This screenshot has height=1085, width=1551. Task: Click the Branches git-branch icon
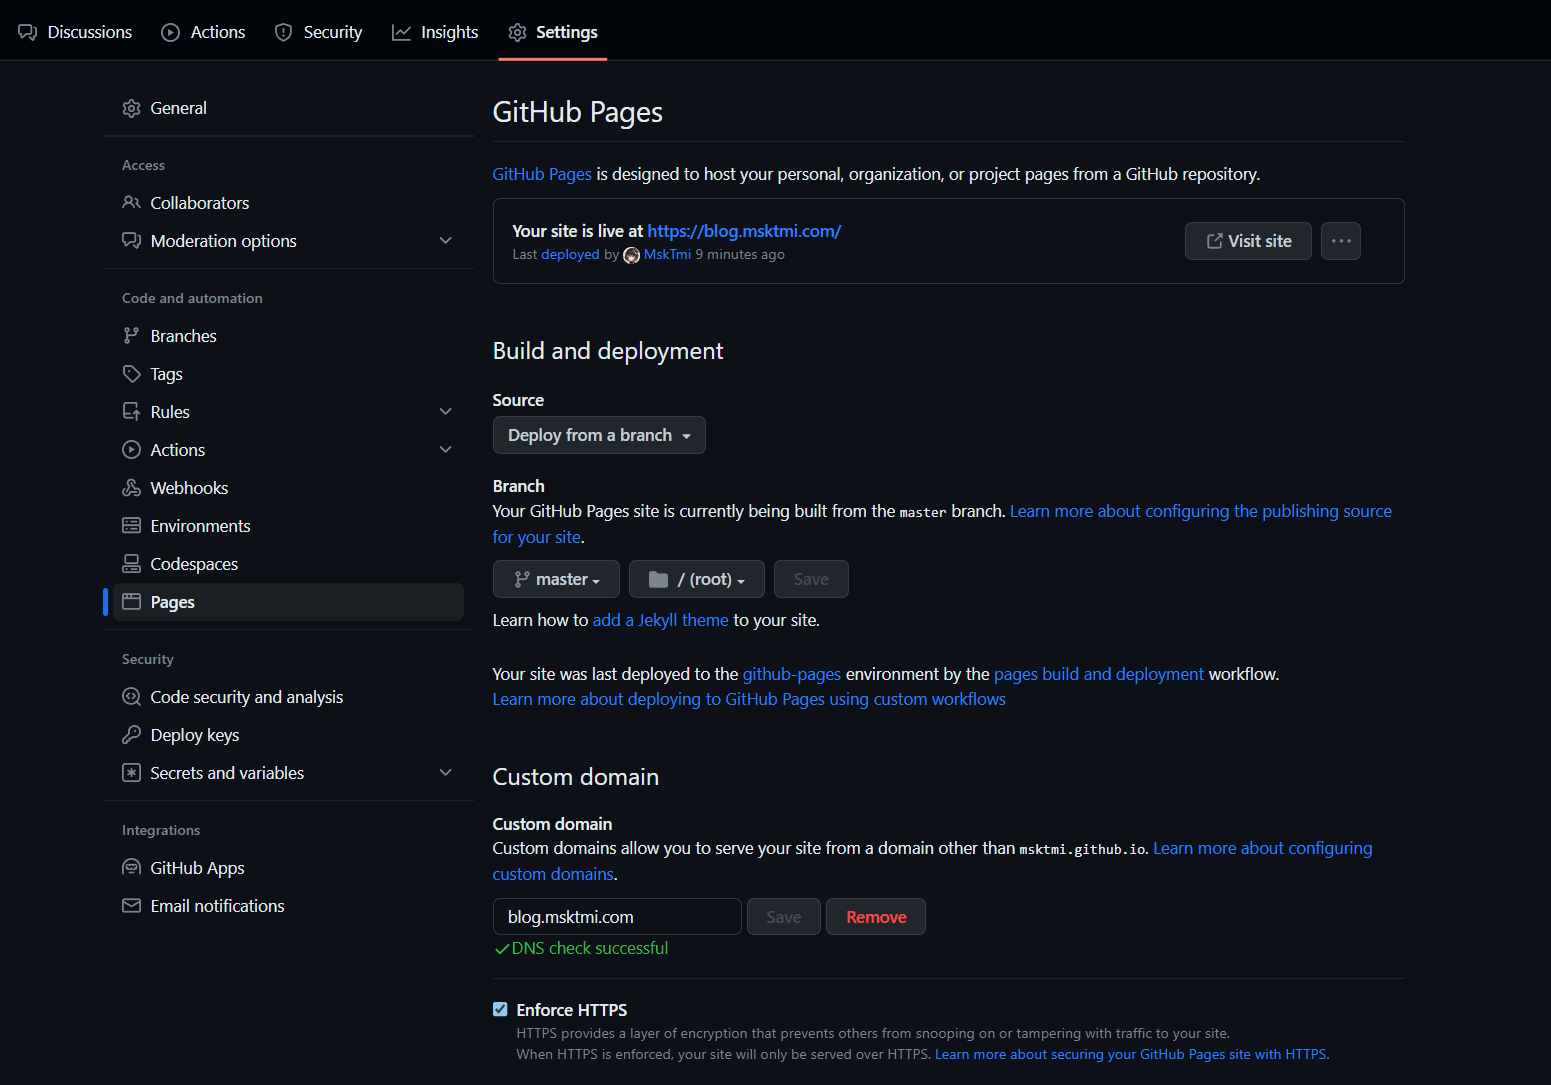[x=131, y=336]
